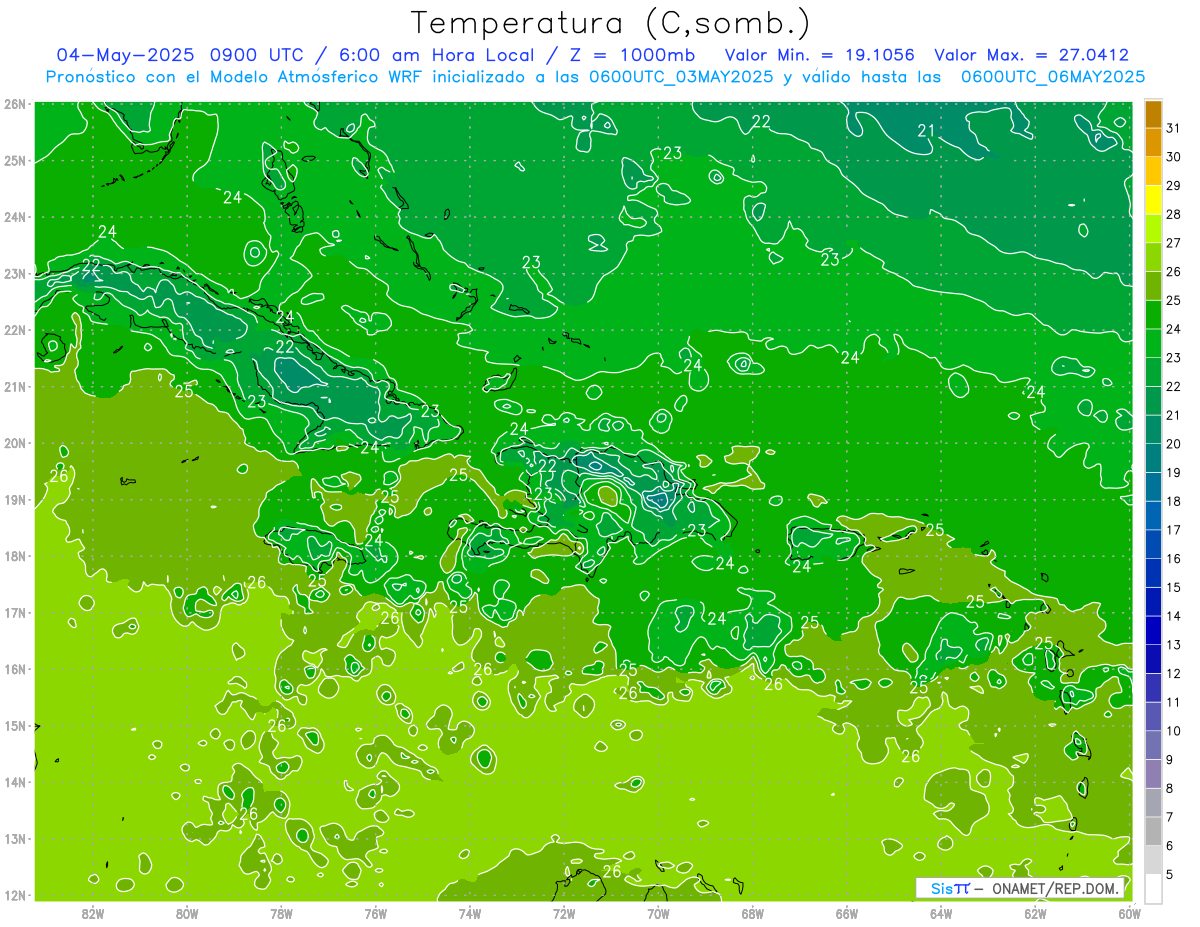
Task: Pick the legend color band between 29 and 30
Action: 1154,171
